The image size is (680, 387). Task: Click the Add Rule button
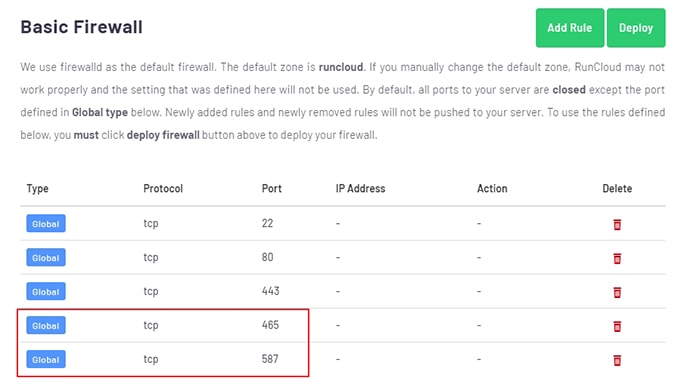pyautogui.click(x=569, y=28)
